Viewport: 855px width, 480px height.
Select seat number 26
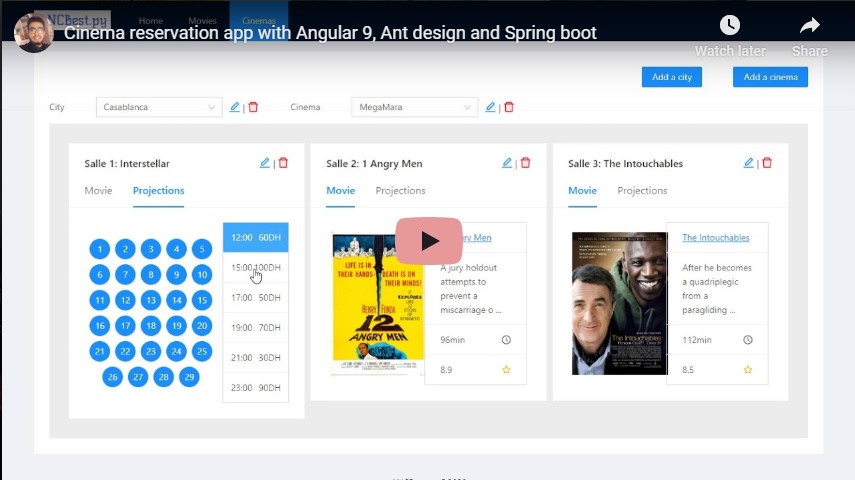pos(112,377)
